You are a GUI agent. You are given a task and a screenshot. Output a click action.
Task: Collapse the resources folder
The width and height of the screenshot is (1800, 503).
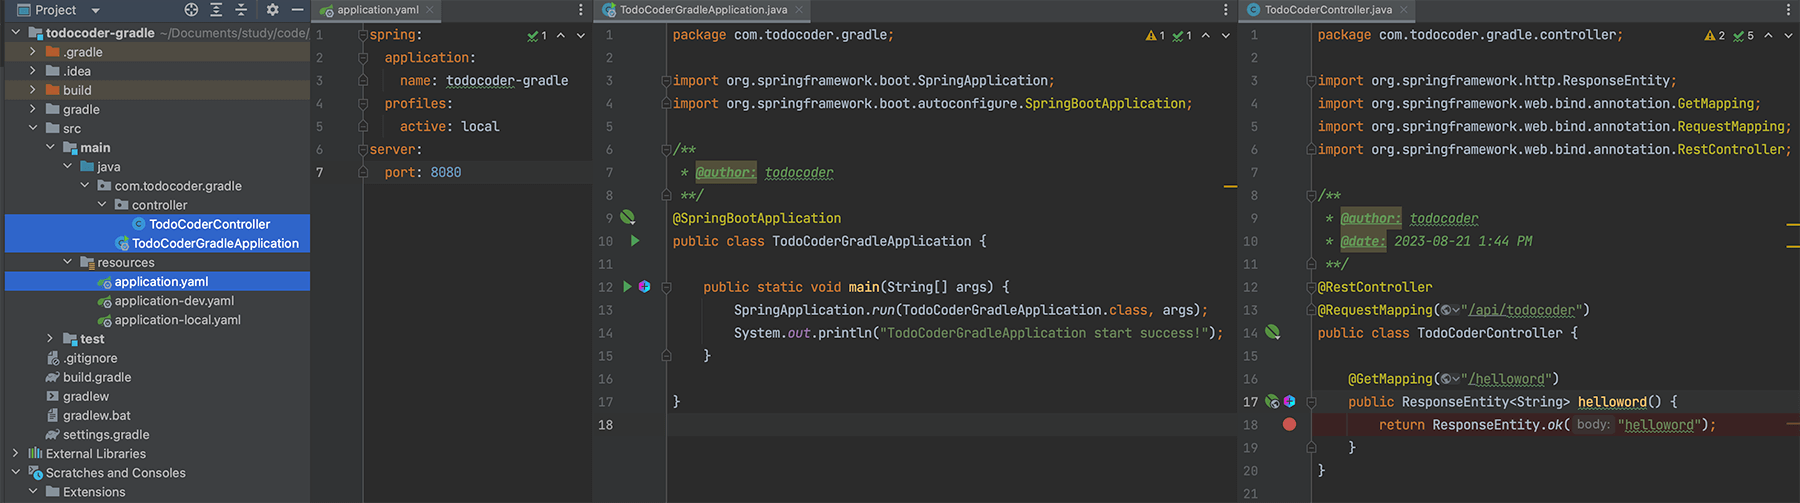(67, 262)
